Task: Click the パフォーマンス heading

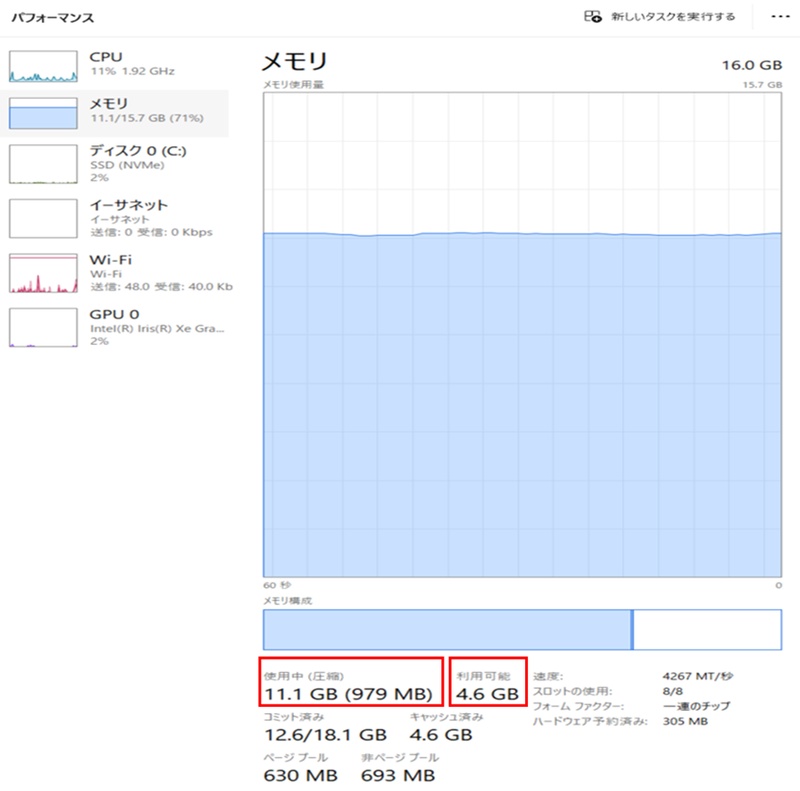Action: pyautogui.click(x=52, y=16)
